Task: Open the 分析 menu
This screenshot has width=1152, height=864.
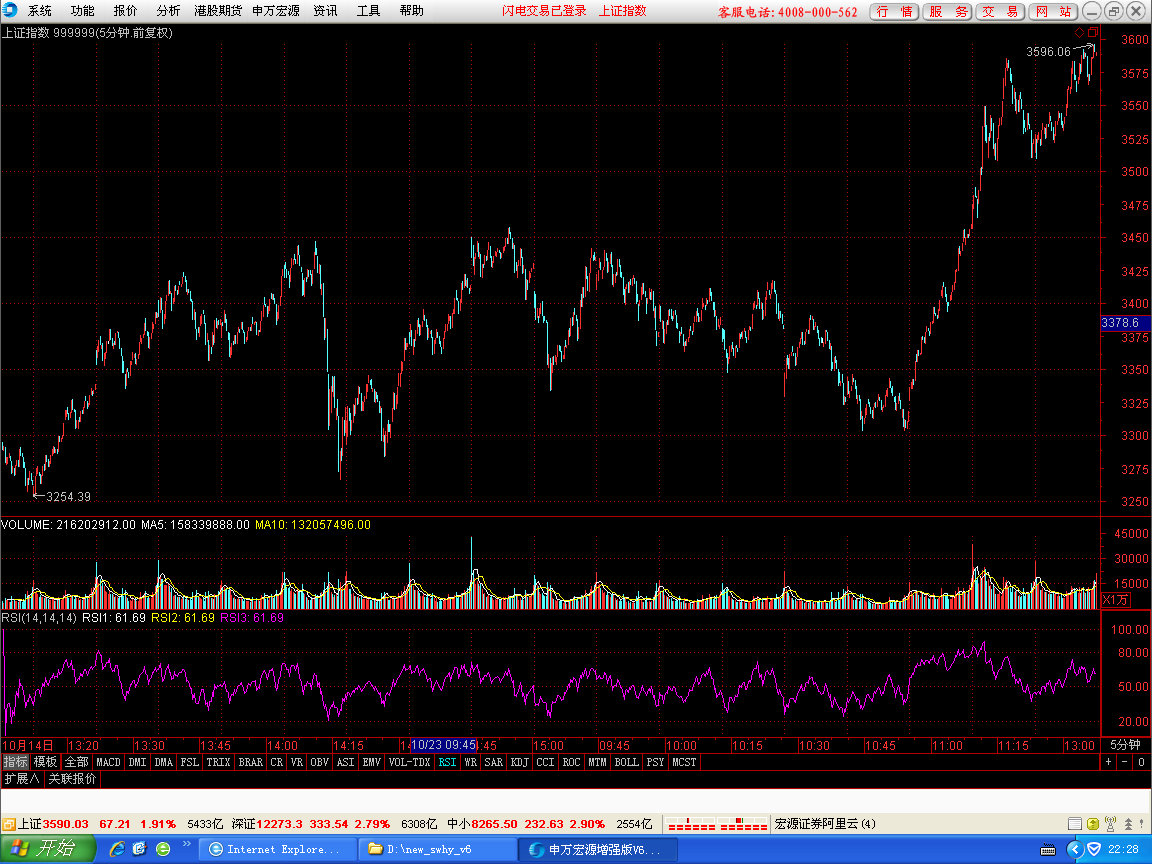Action: [x=168, y=10]
